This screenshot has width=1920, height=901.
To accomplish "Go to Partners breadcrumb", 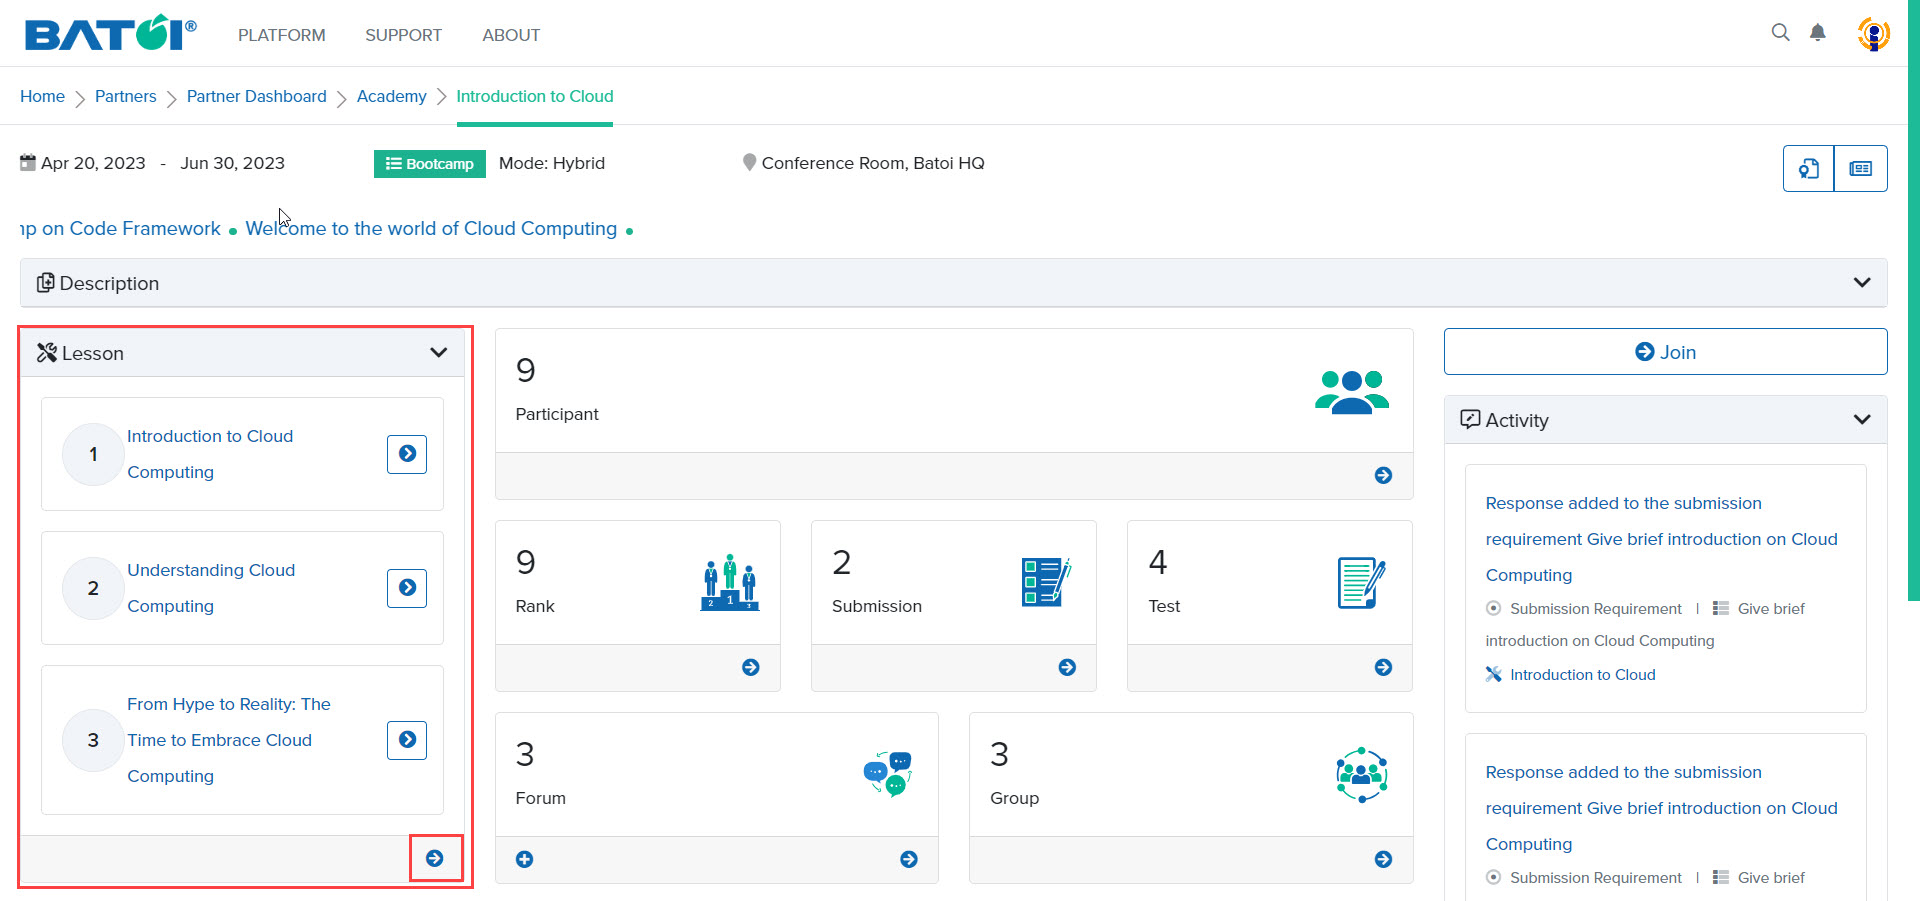I will coord(126,96).
